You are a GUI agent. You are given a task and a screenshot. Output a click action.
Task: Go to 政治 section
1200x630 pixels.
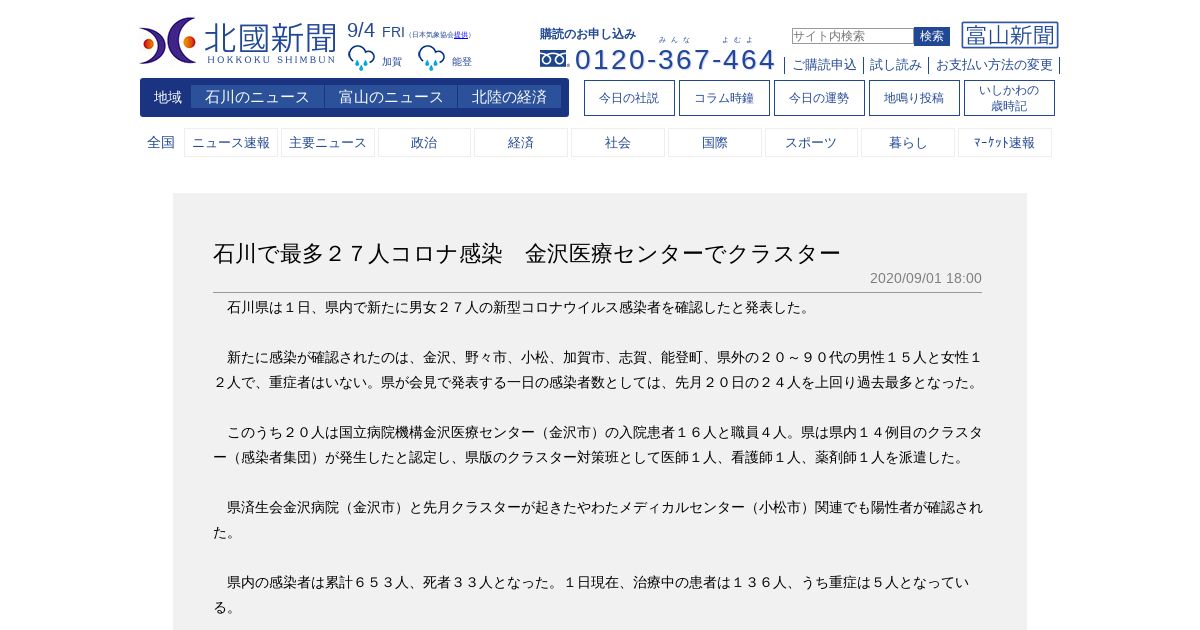[424, 143]
